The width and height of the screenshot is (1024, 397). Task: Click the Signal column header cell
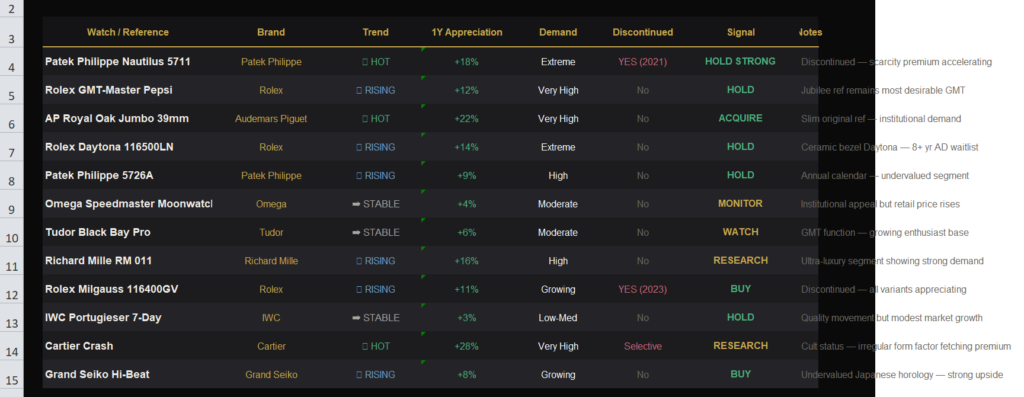tap(741, 32)
